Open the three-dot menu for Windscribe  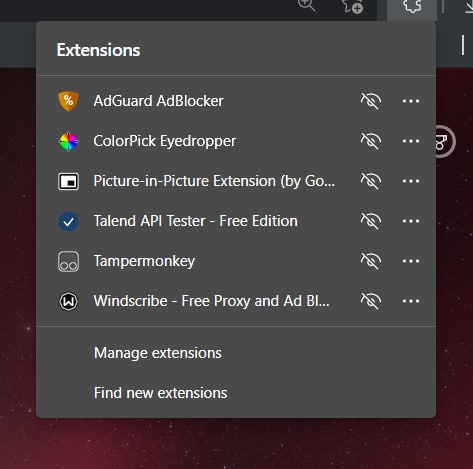411,301
